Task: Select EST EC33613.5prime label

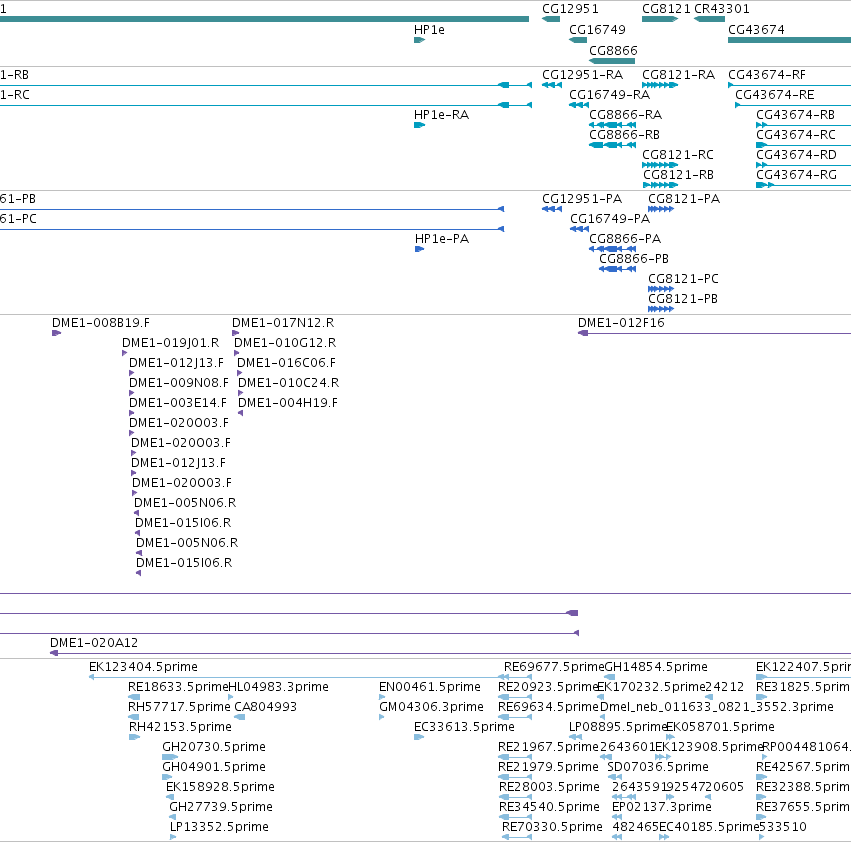Action: [464, 727]
